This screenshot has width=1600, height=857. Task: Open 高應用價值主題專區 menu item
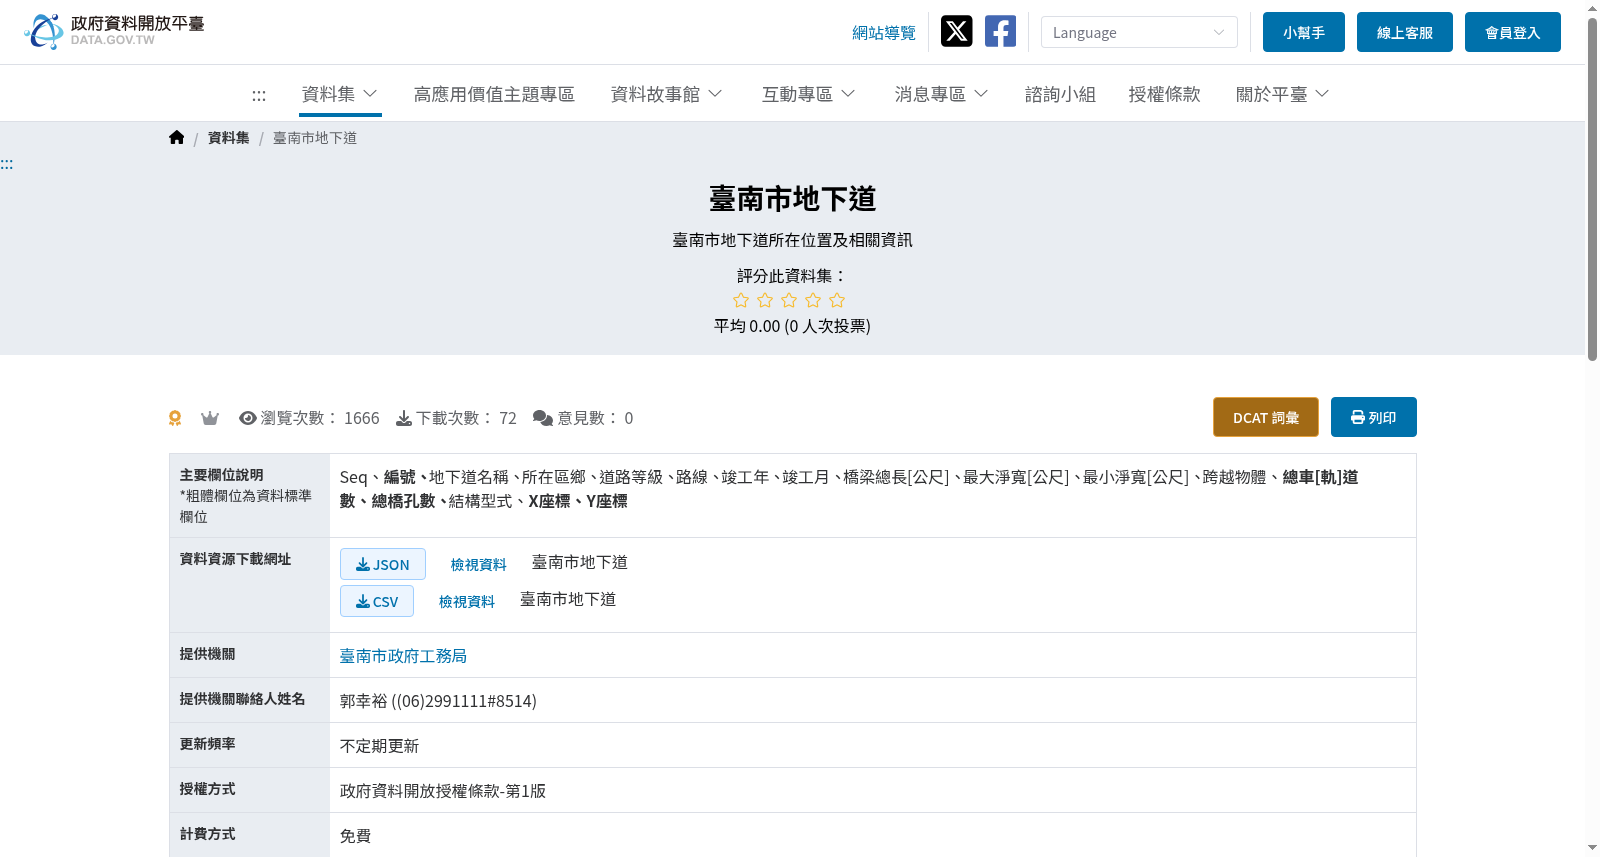(x=494, y=94)
